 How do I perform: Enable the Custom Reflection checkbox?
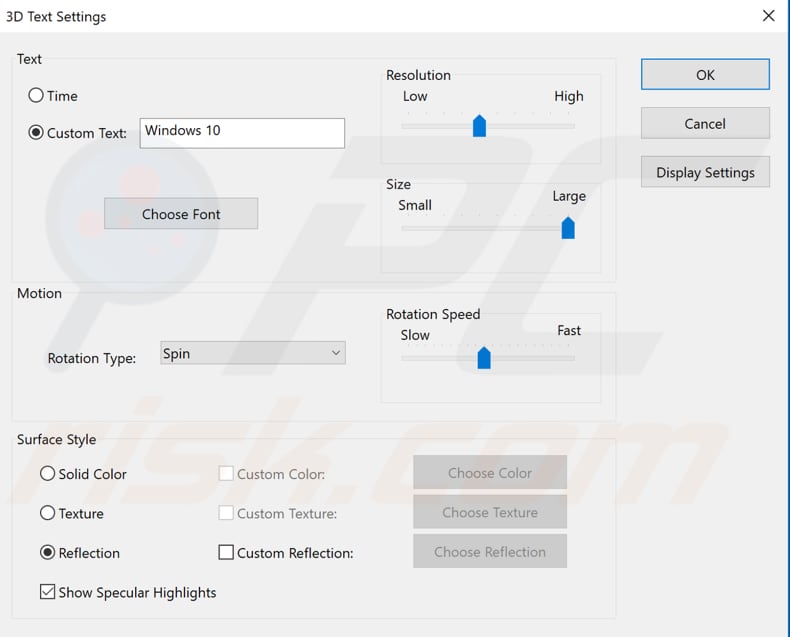point(226,552)
